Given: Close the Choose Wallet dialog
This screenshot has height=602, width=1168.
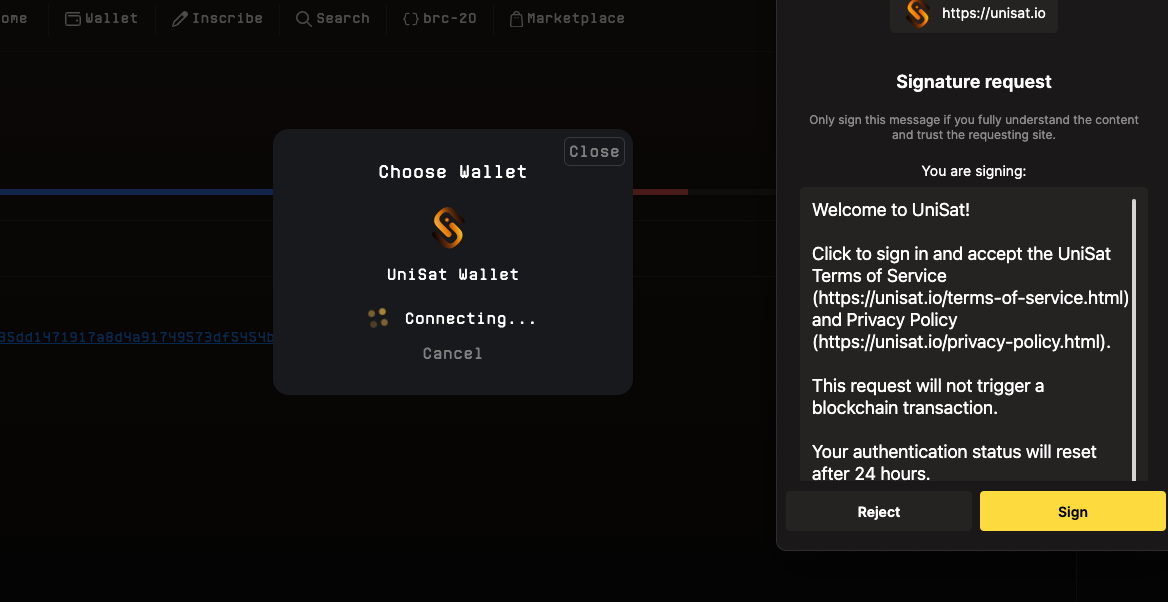Looking at the screenshot, I should point(594,152).
